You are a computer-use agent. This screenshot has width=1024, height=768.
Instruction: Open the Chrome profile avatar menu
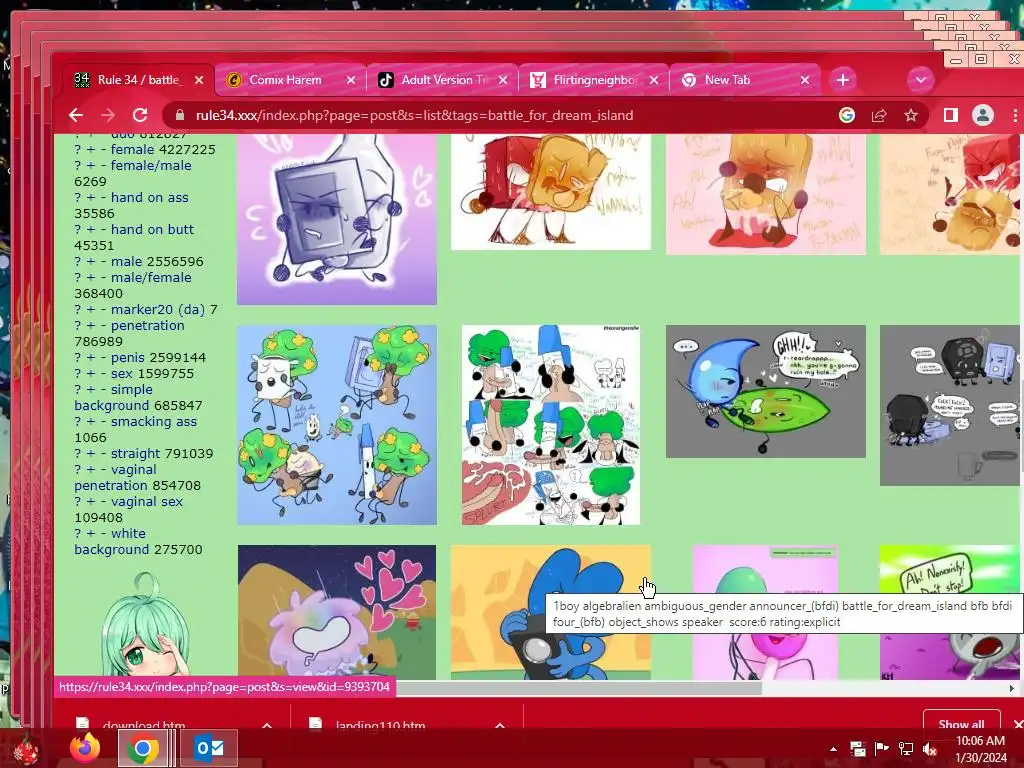coord(983,116)
